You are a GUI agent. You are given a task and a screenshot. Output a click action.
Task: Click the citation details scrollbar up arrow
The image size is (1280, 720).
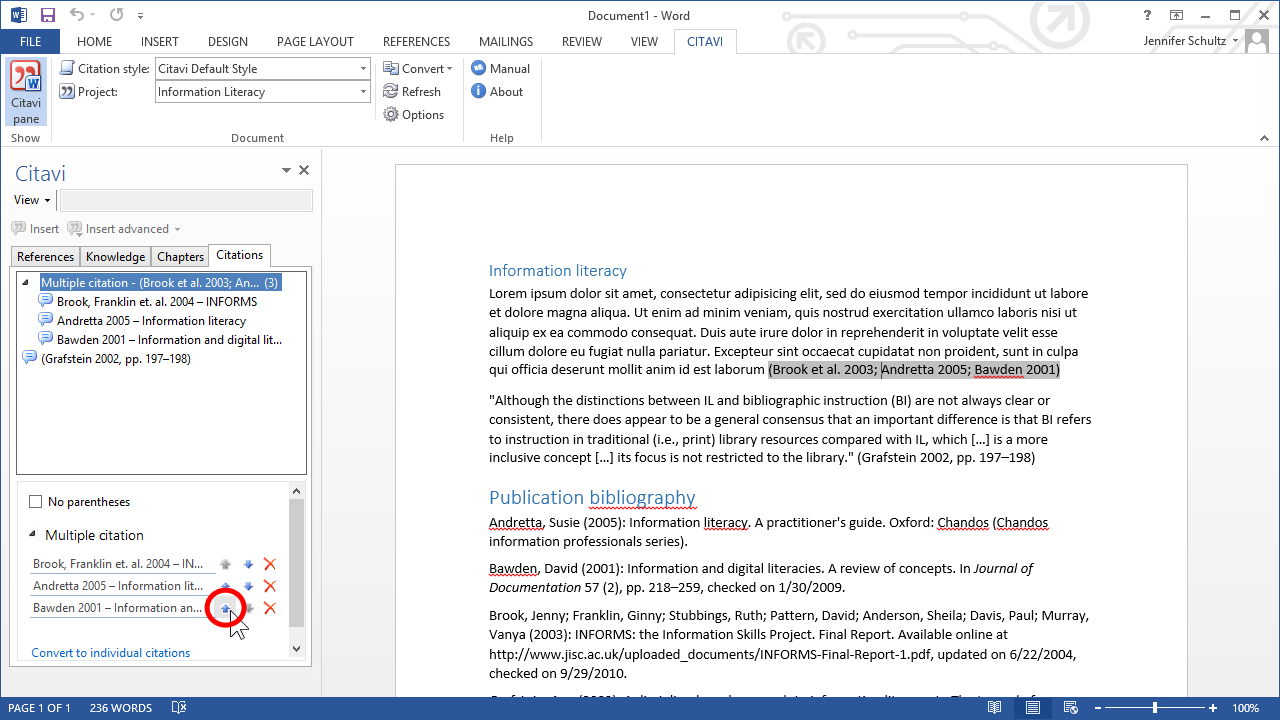pyautogui.click(x=296, y=490)
